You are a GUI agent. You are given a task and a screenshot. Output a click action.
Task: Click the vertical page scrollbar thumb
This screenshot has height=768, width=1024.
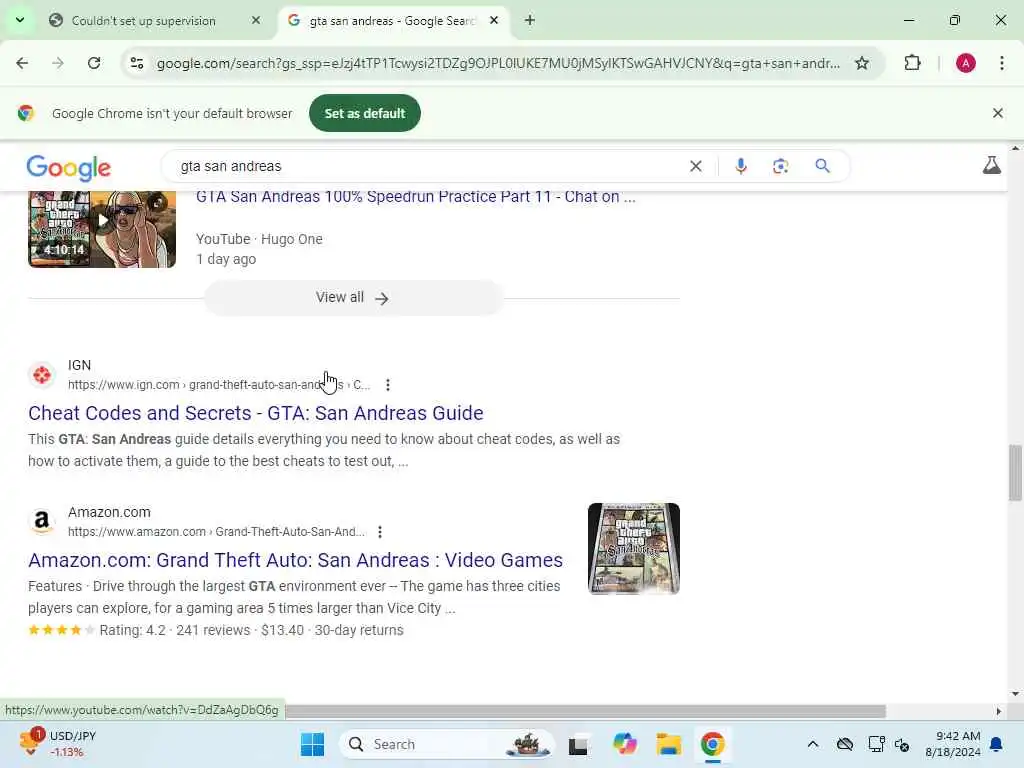pos(1015,473)
